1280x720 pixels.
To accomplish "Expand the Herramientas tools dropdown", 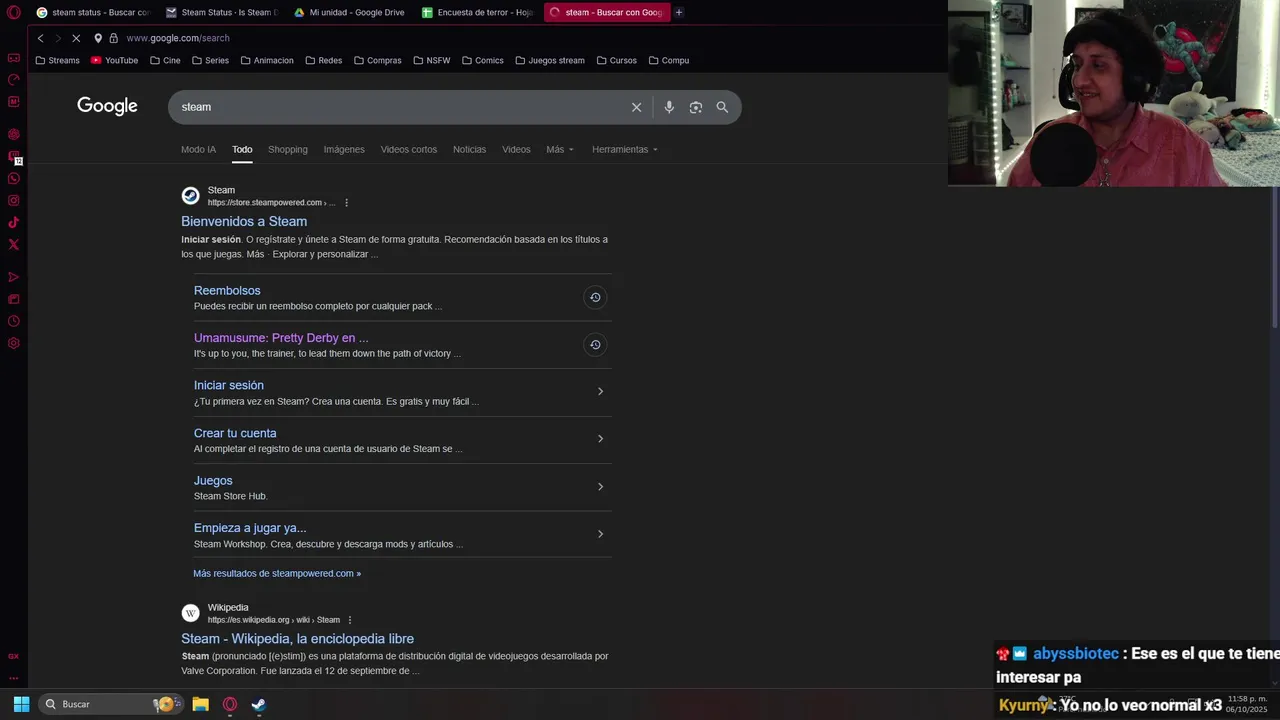I will point(625,149).
